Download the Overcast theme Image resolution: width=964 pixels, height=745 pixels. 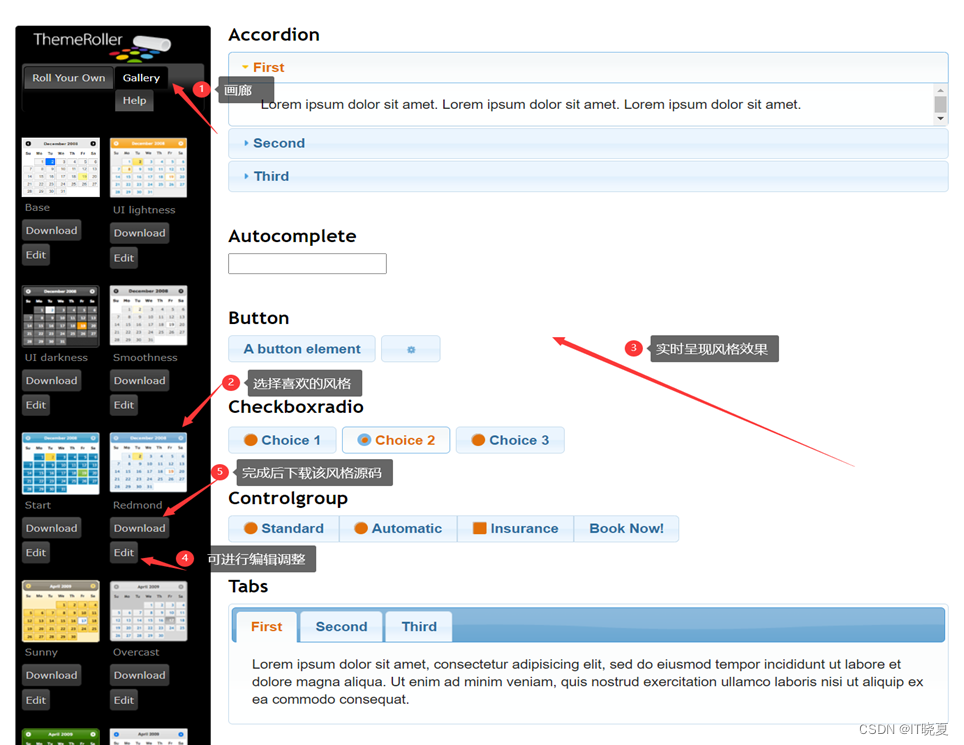point(140,675)
